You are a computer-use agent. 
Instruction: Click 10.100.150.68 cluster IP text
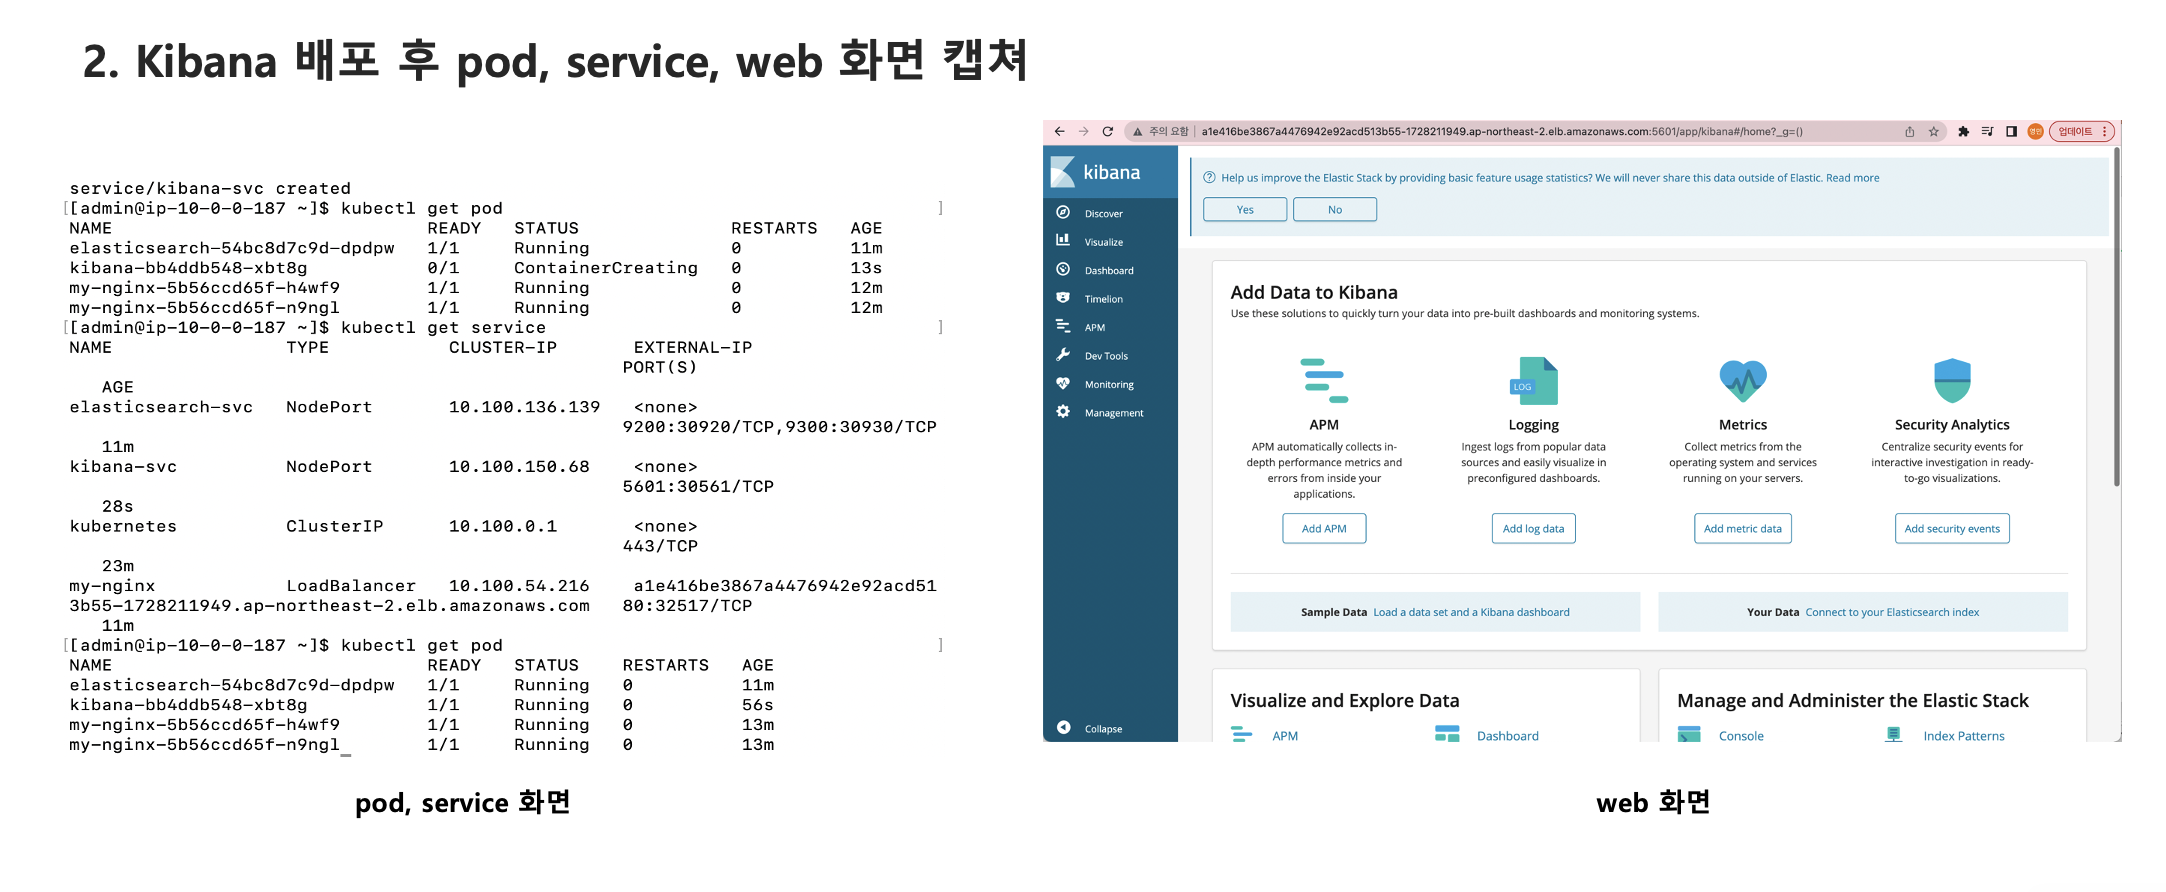coord(519,467)
